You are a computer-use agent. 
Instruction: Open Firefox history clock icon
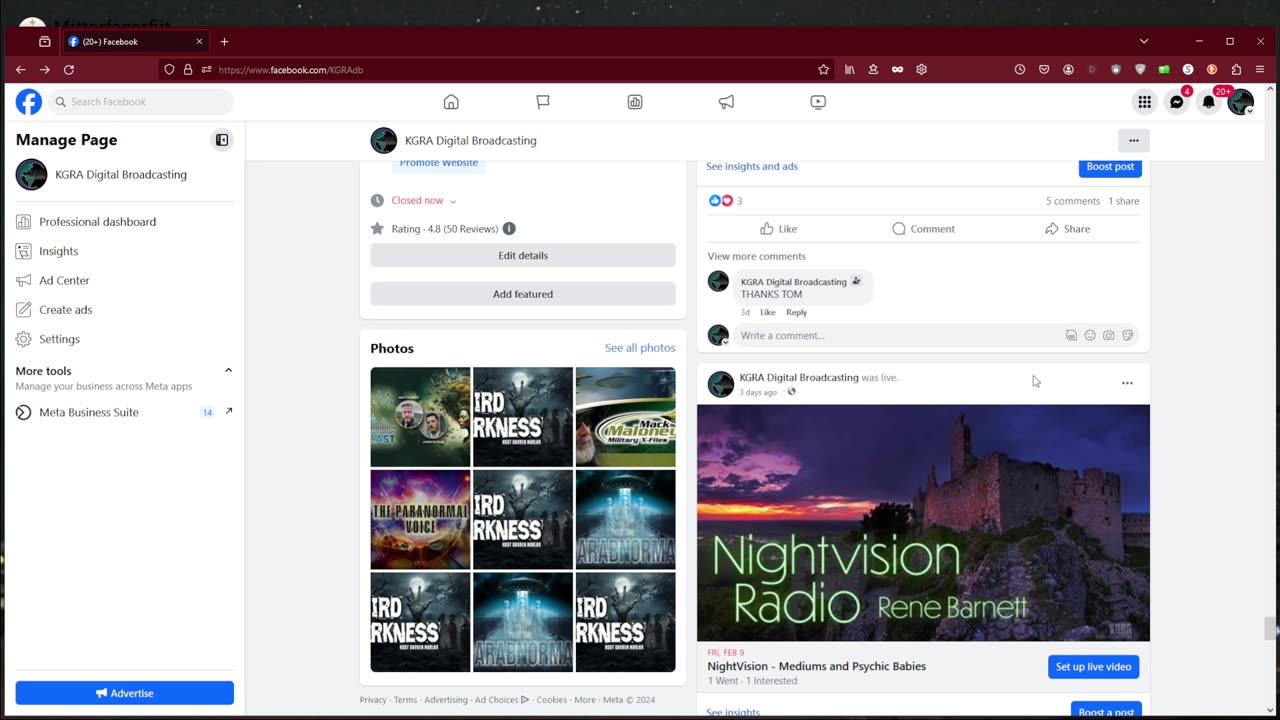point(1019,70)
